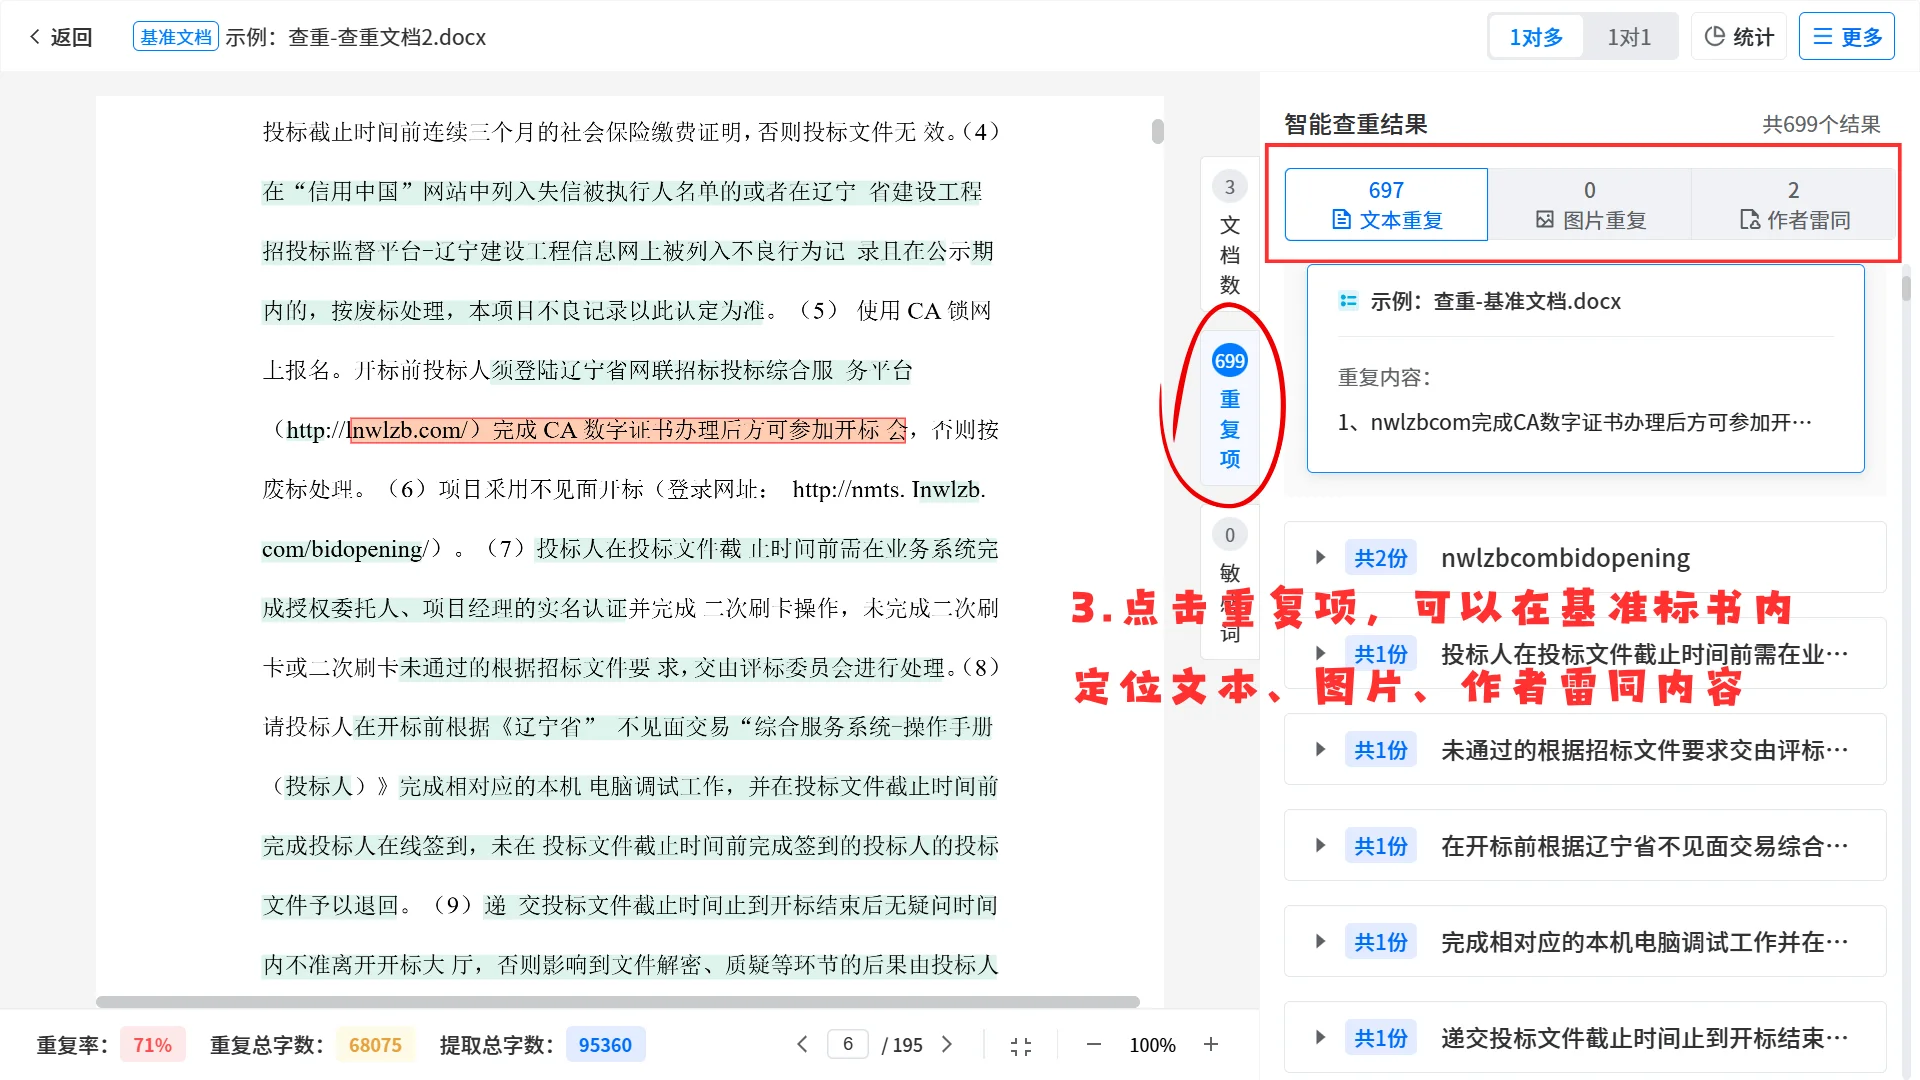Select the 作者雷同 results category
This screenshot has height=1080, width=1920.
click(x=1793, y=204)
